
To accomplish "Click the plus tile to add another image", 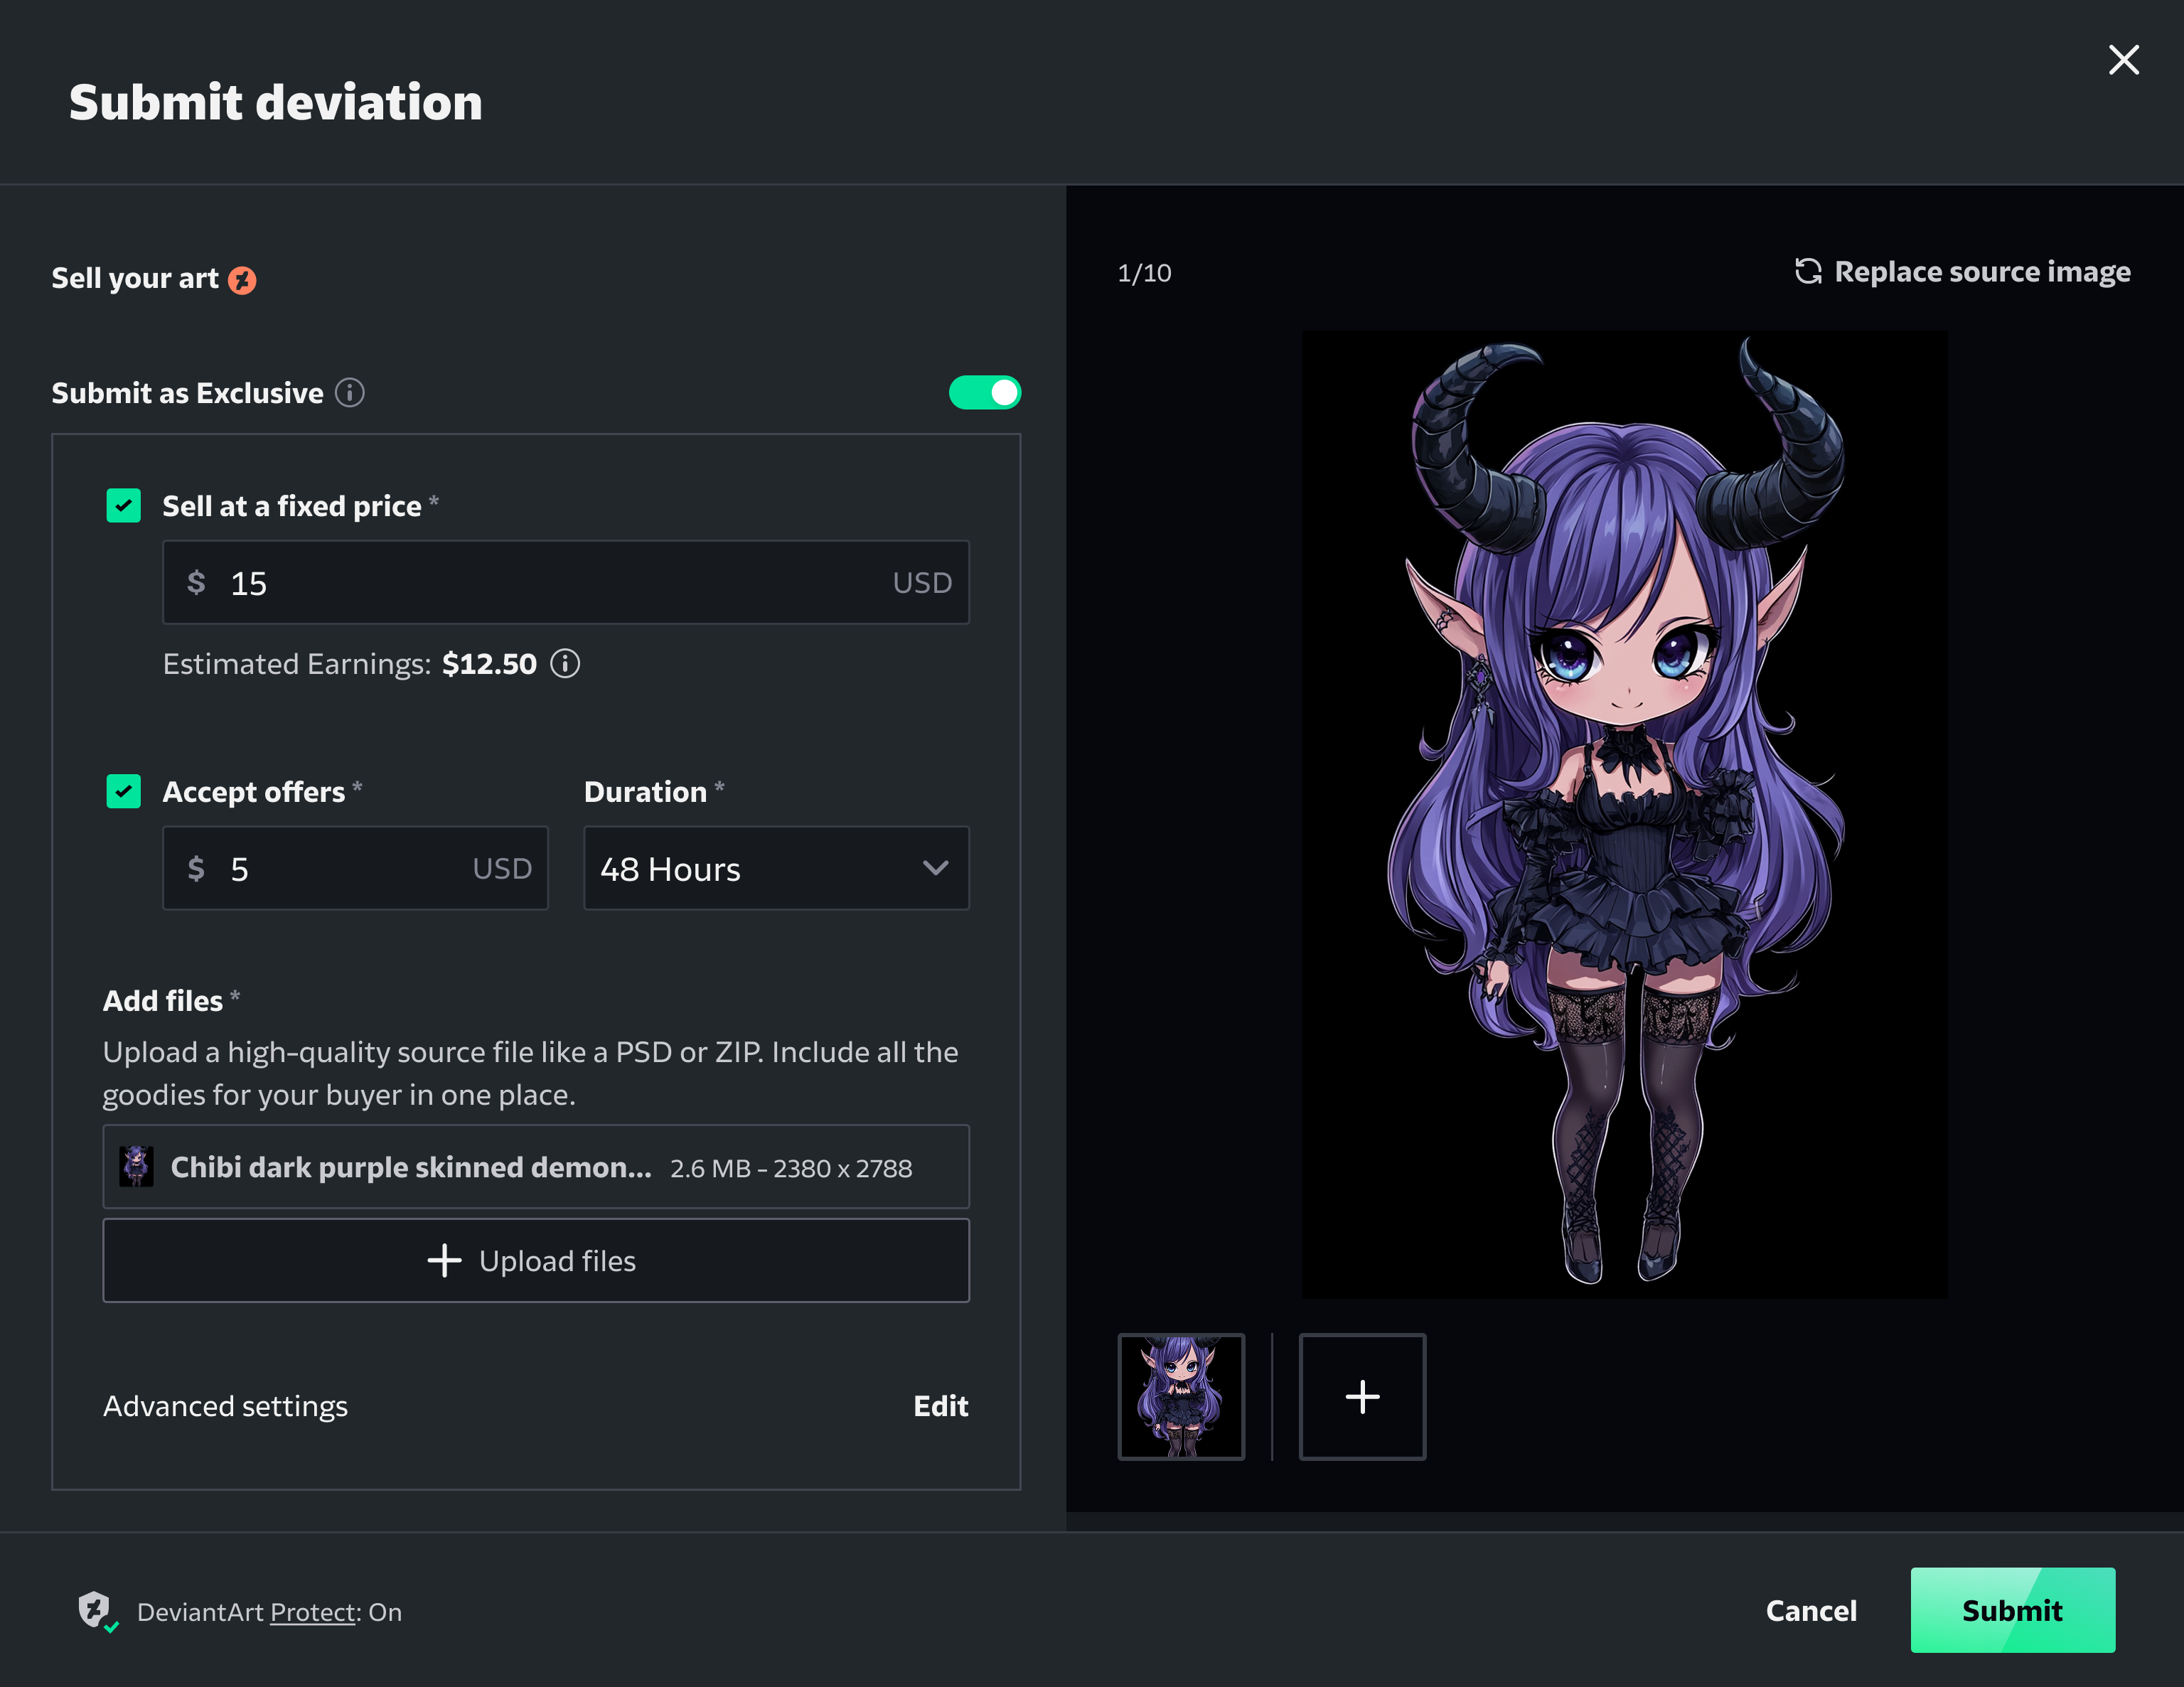I will (1362, 1396).
